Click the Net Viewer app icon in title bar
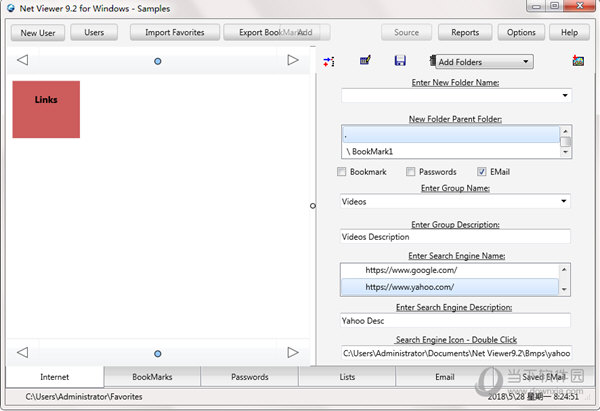Viewport: 600px width, 411px height. [11, 8]
